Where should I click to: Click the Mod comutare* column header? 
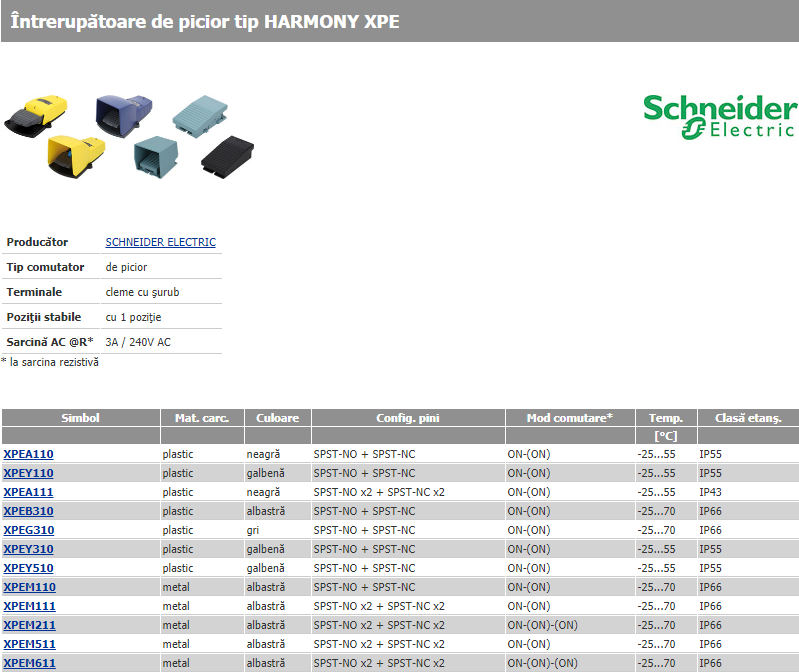570,418
